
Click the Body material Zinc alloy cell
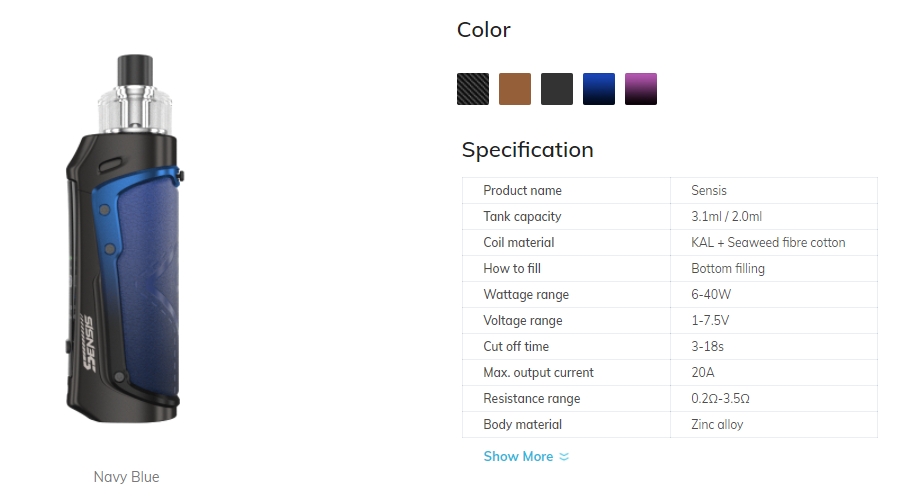click(x=774, y=424)
